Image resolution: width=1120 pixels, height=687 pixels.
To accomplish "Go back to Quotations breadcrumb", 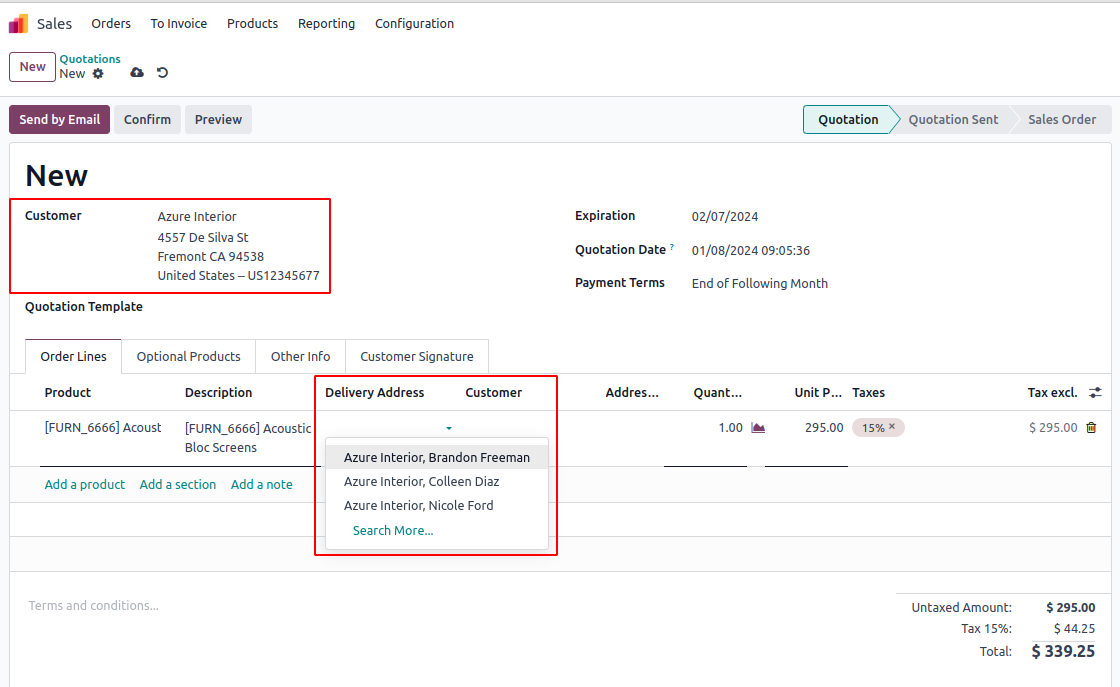I will [90, 59].
